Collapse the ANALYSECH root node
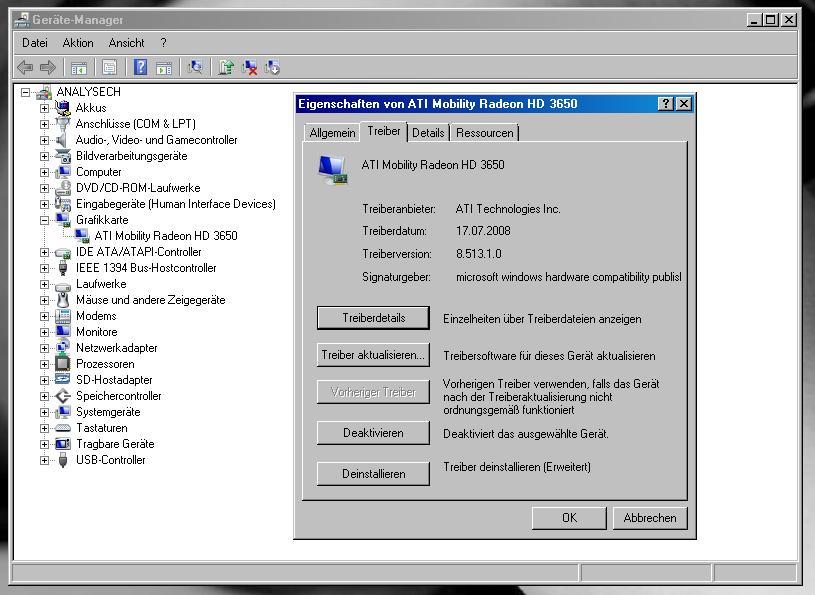This screenshot has width=815, height=595. (x=25, y=92)
